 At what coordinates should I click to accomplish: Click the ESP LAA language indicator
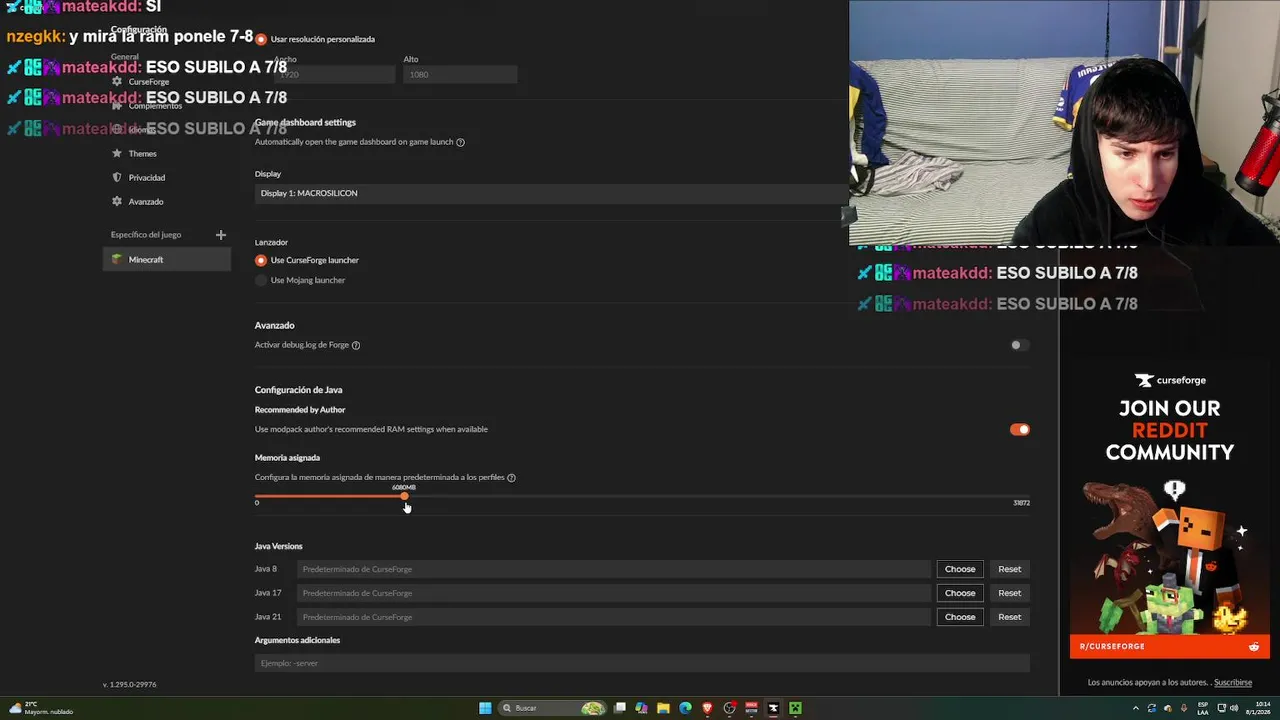[x=1202, y=708]
